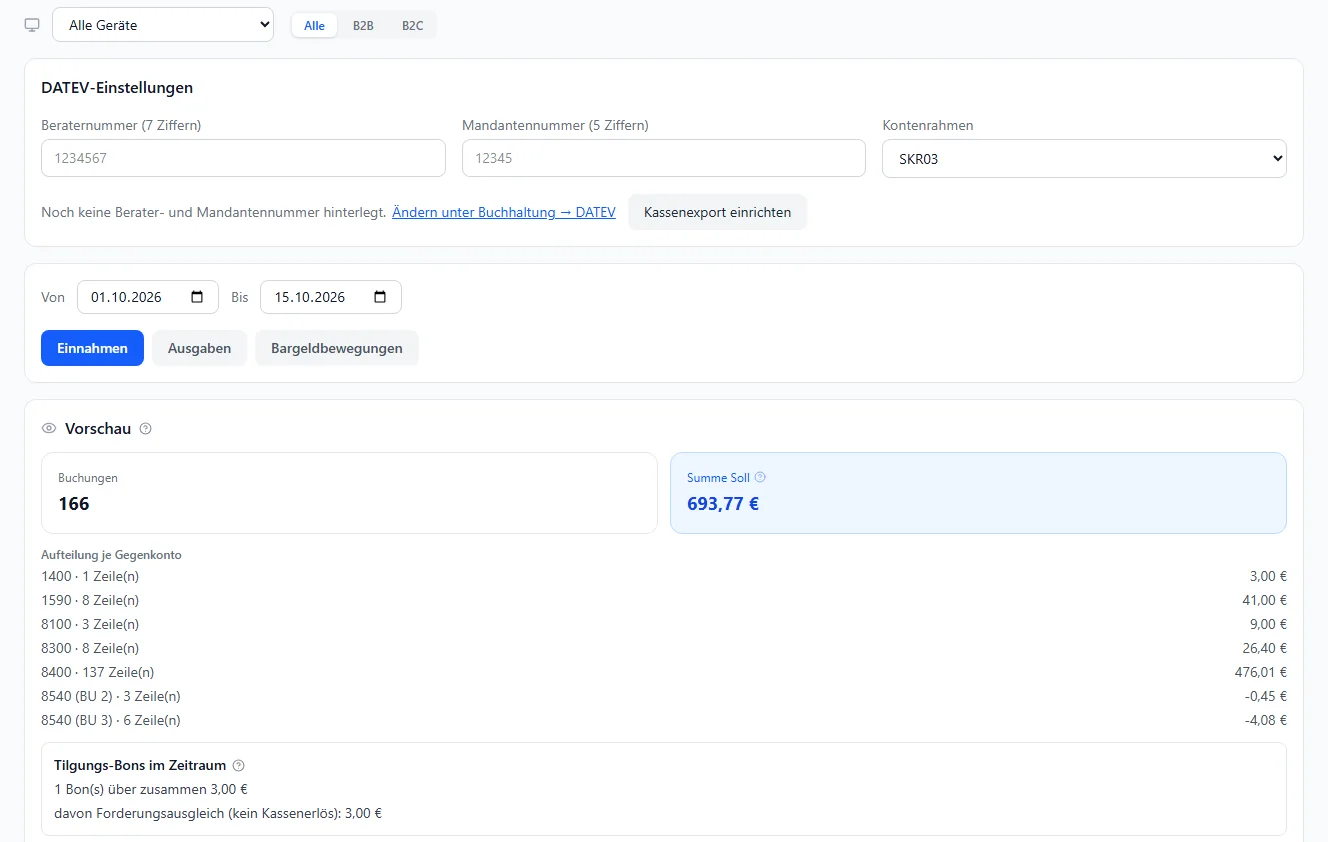Show the Bargeldbewegungen tab
The image size is (1328, 842).
click(x=337, y=348)
